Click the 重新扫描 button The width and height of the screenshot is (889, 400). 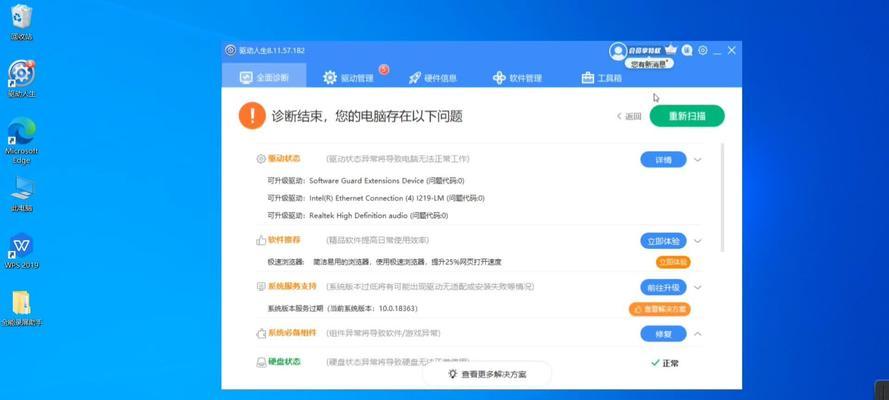tap(687, 116)
